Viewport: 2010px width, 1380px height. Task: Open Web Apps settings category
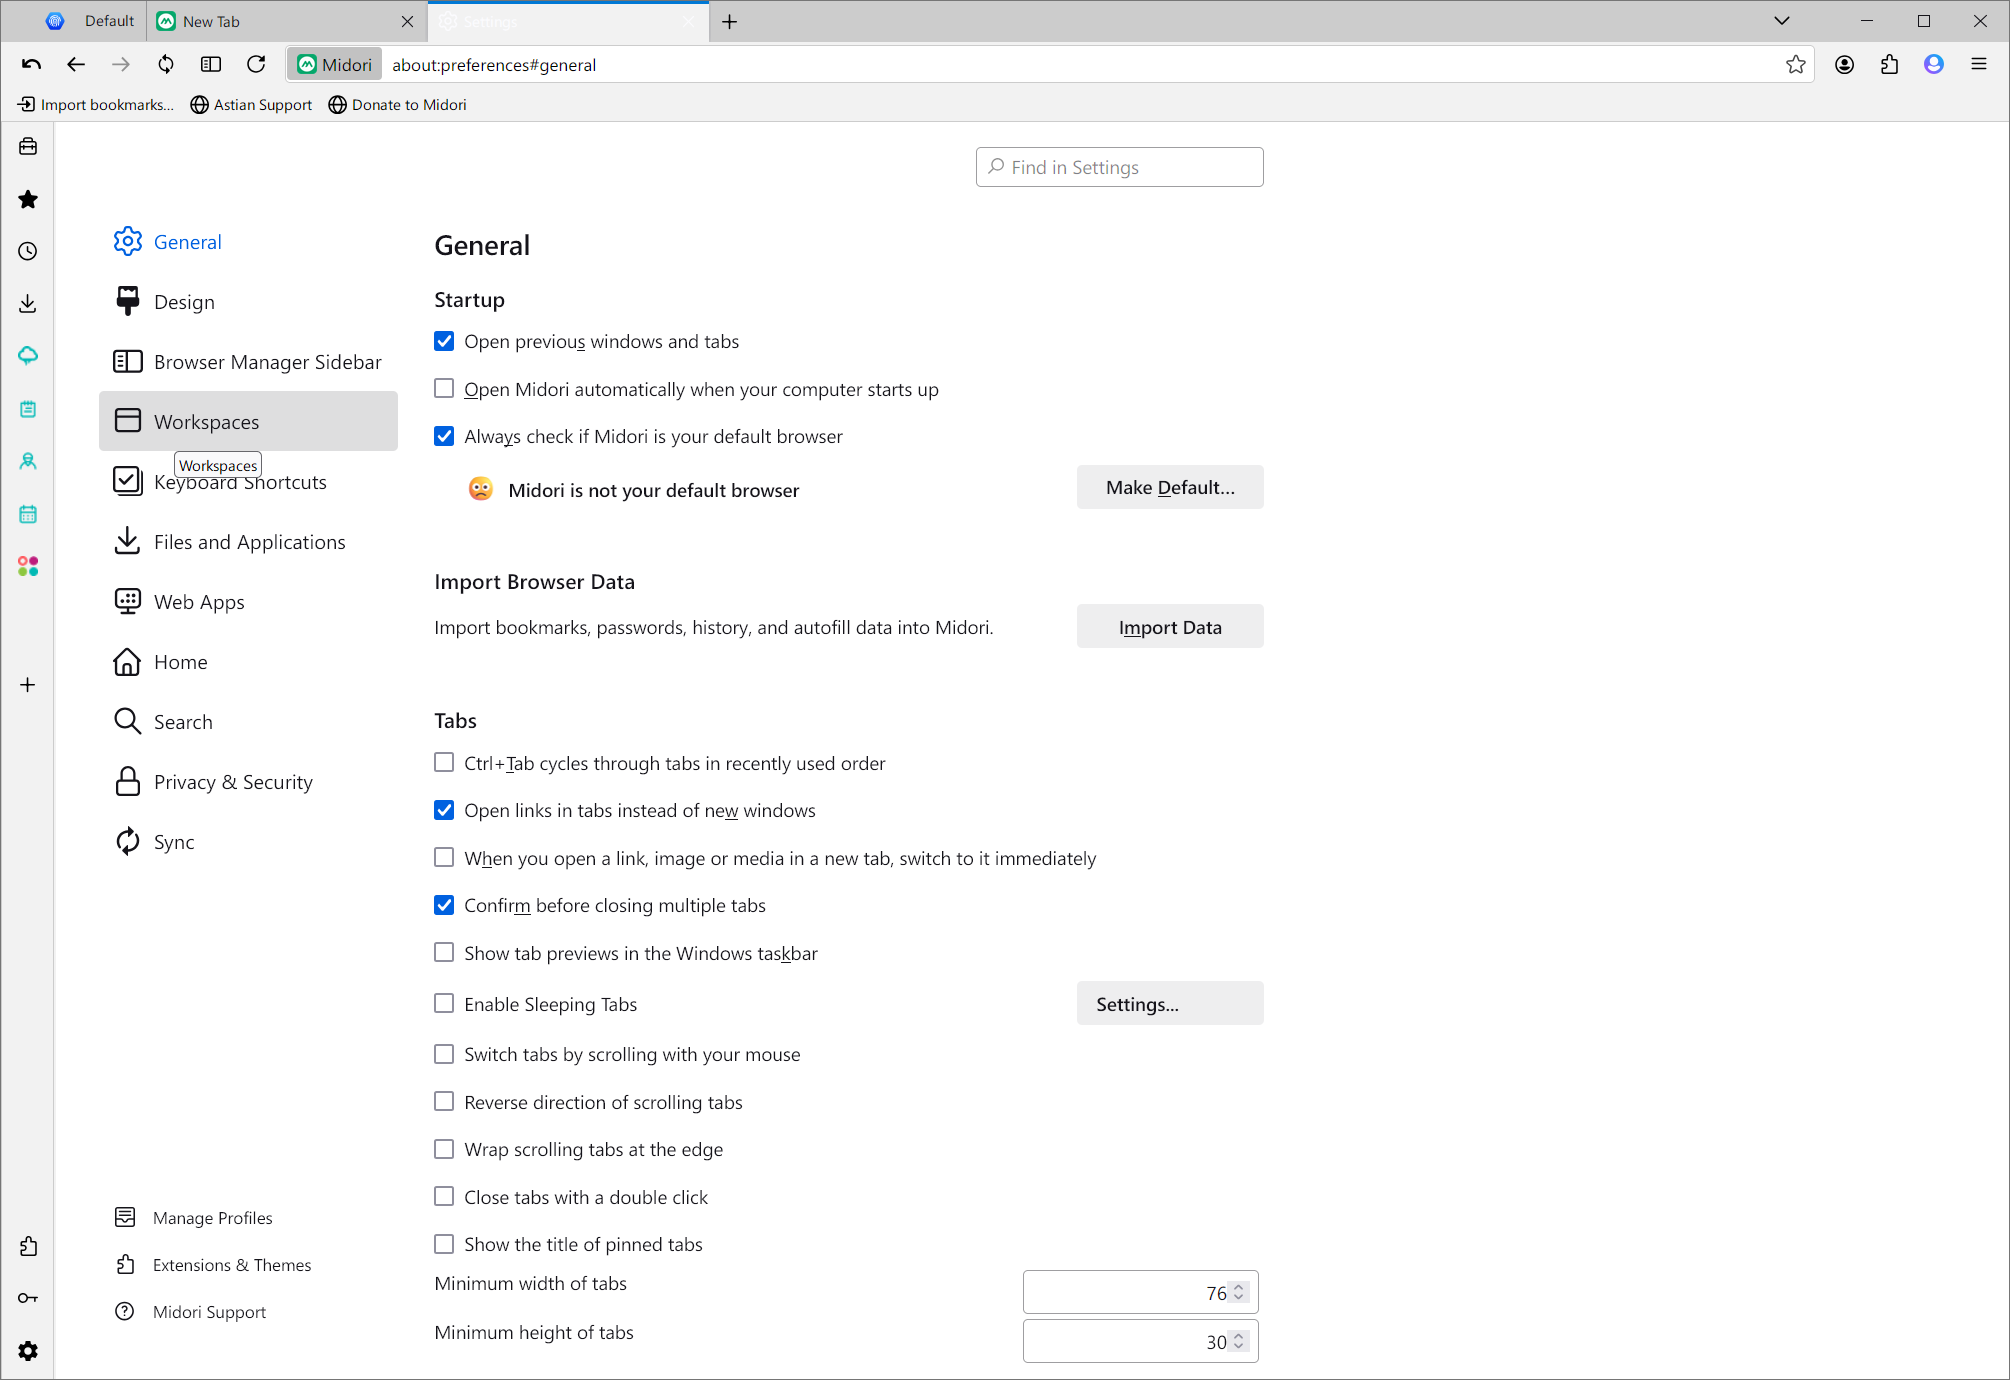pyautogui.click(x=248, y=602)
